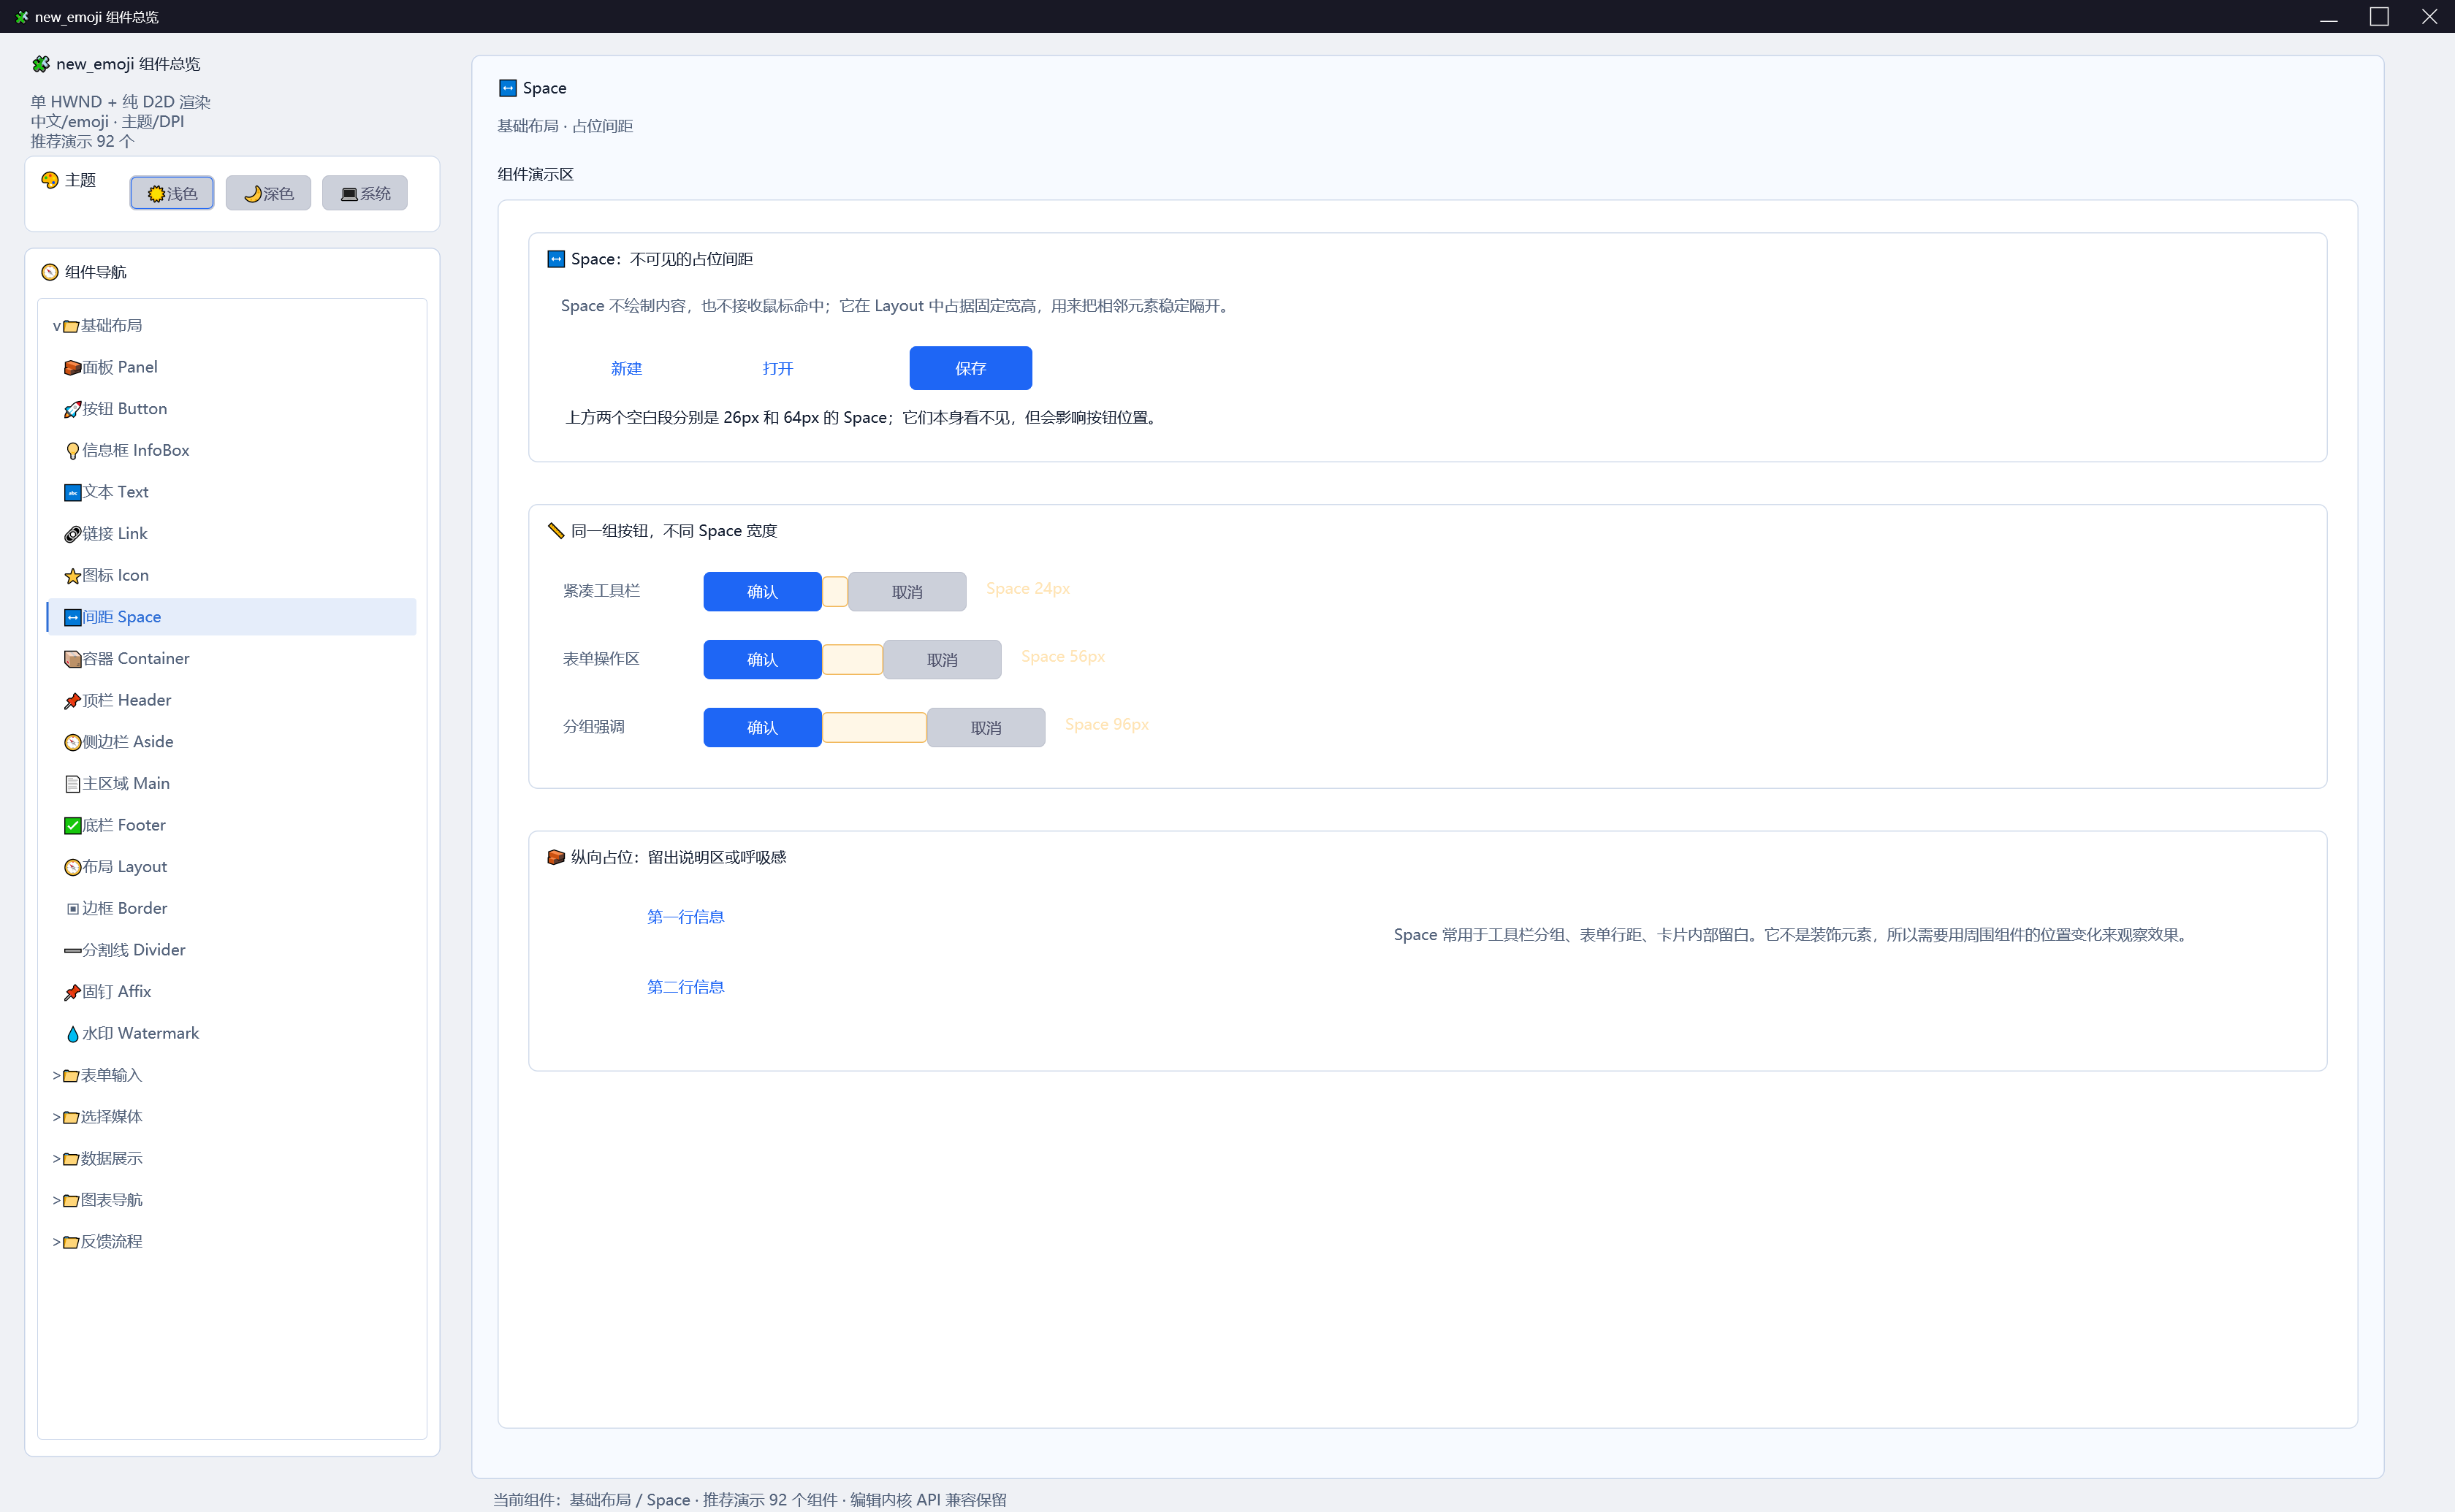2455x1512 pixels.
Task: Select 布局 Layout in the tree
Action: click(x=232, y=866)
